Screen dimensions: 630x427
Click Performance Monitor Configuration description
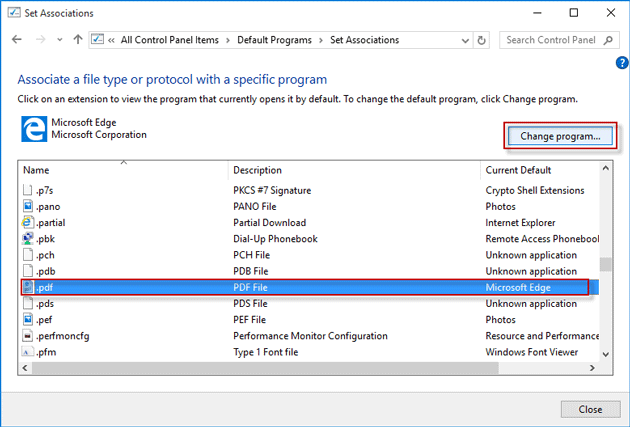[310, 336]
